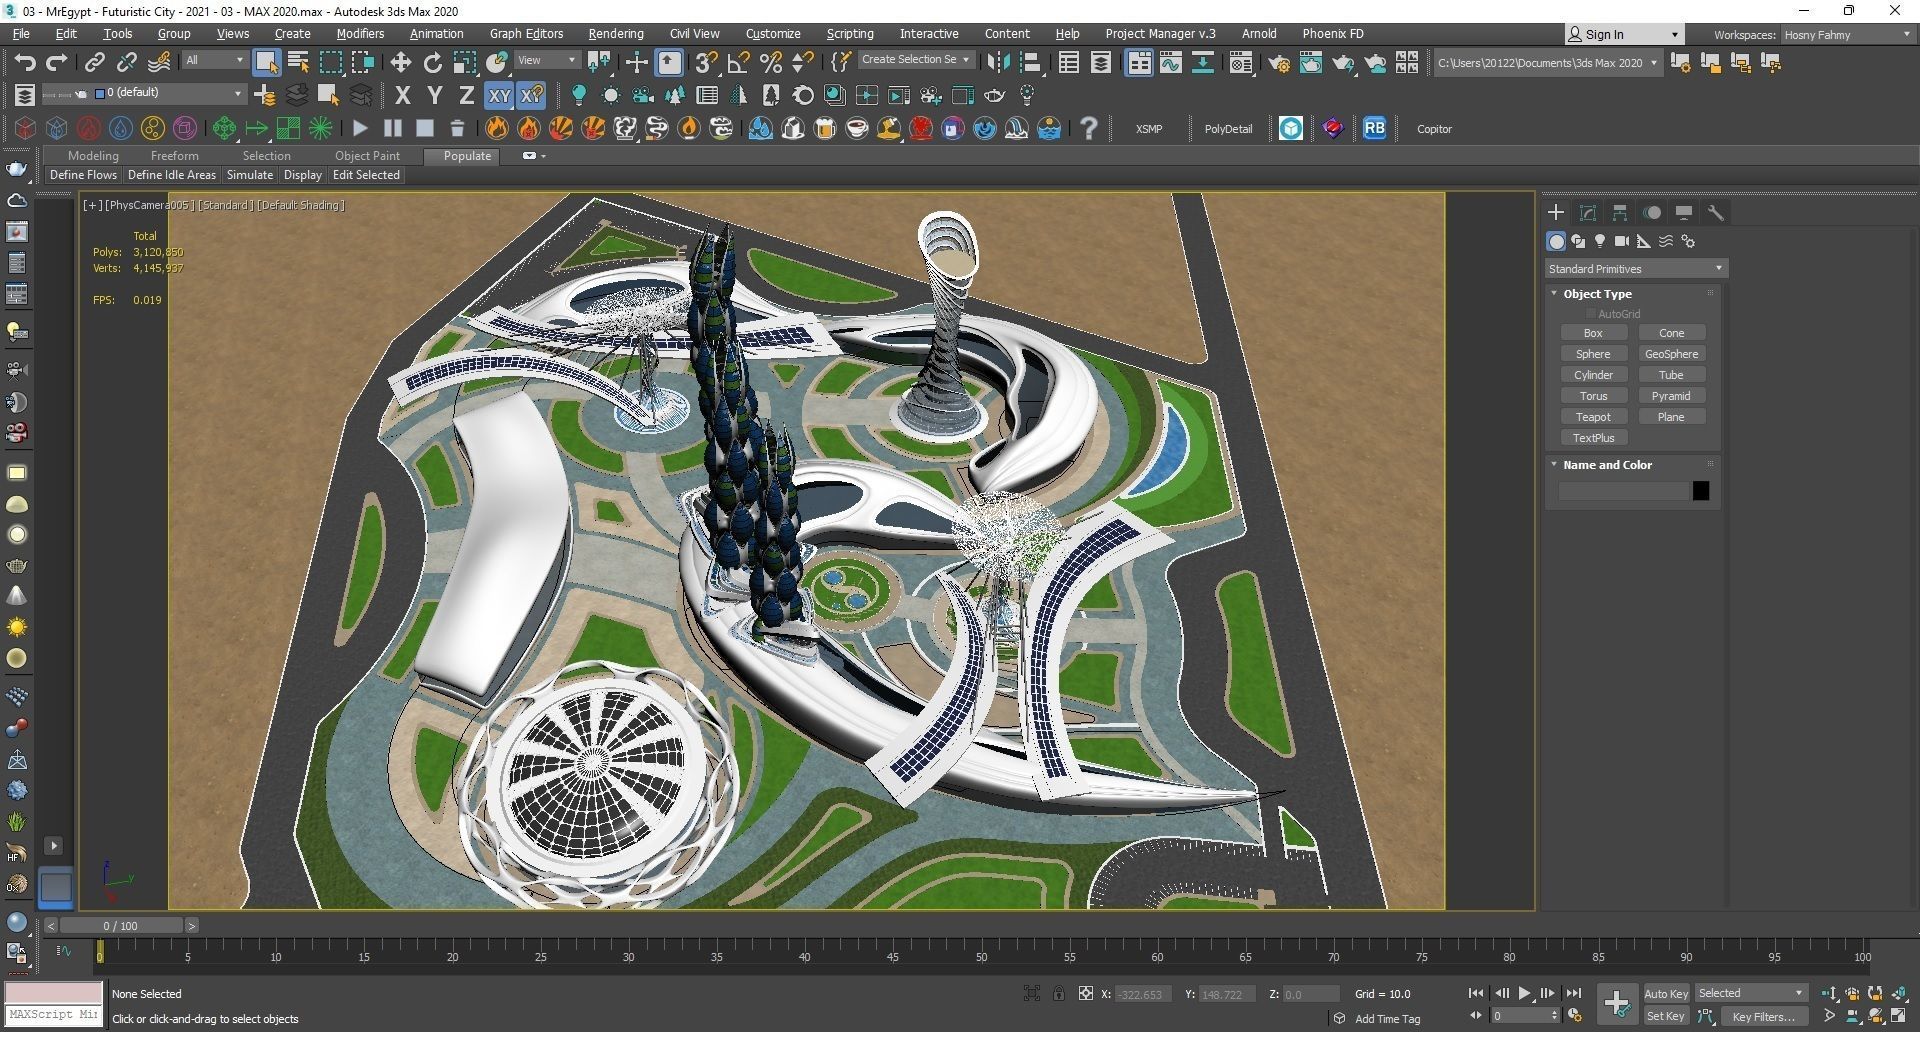Click Set Keys large plus-key button
Image resolution: width=1920 pixels, height=1040 pixels.
pos(1616,1004)
